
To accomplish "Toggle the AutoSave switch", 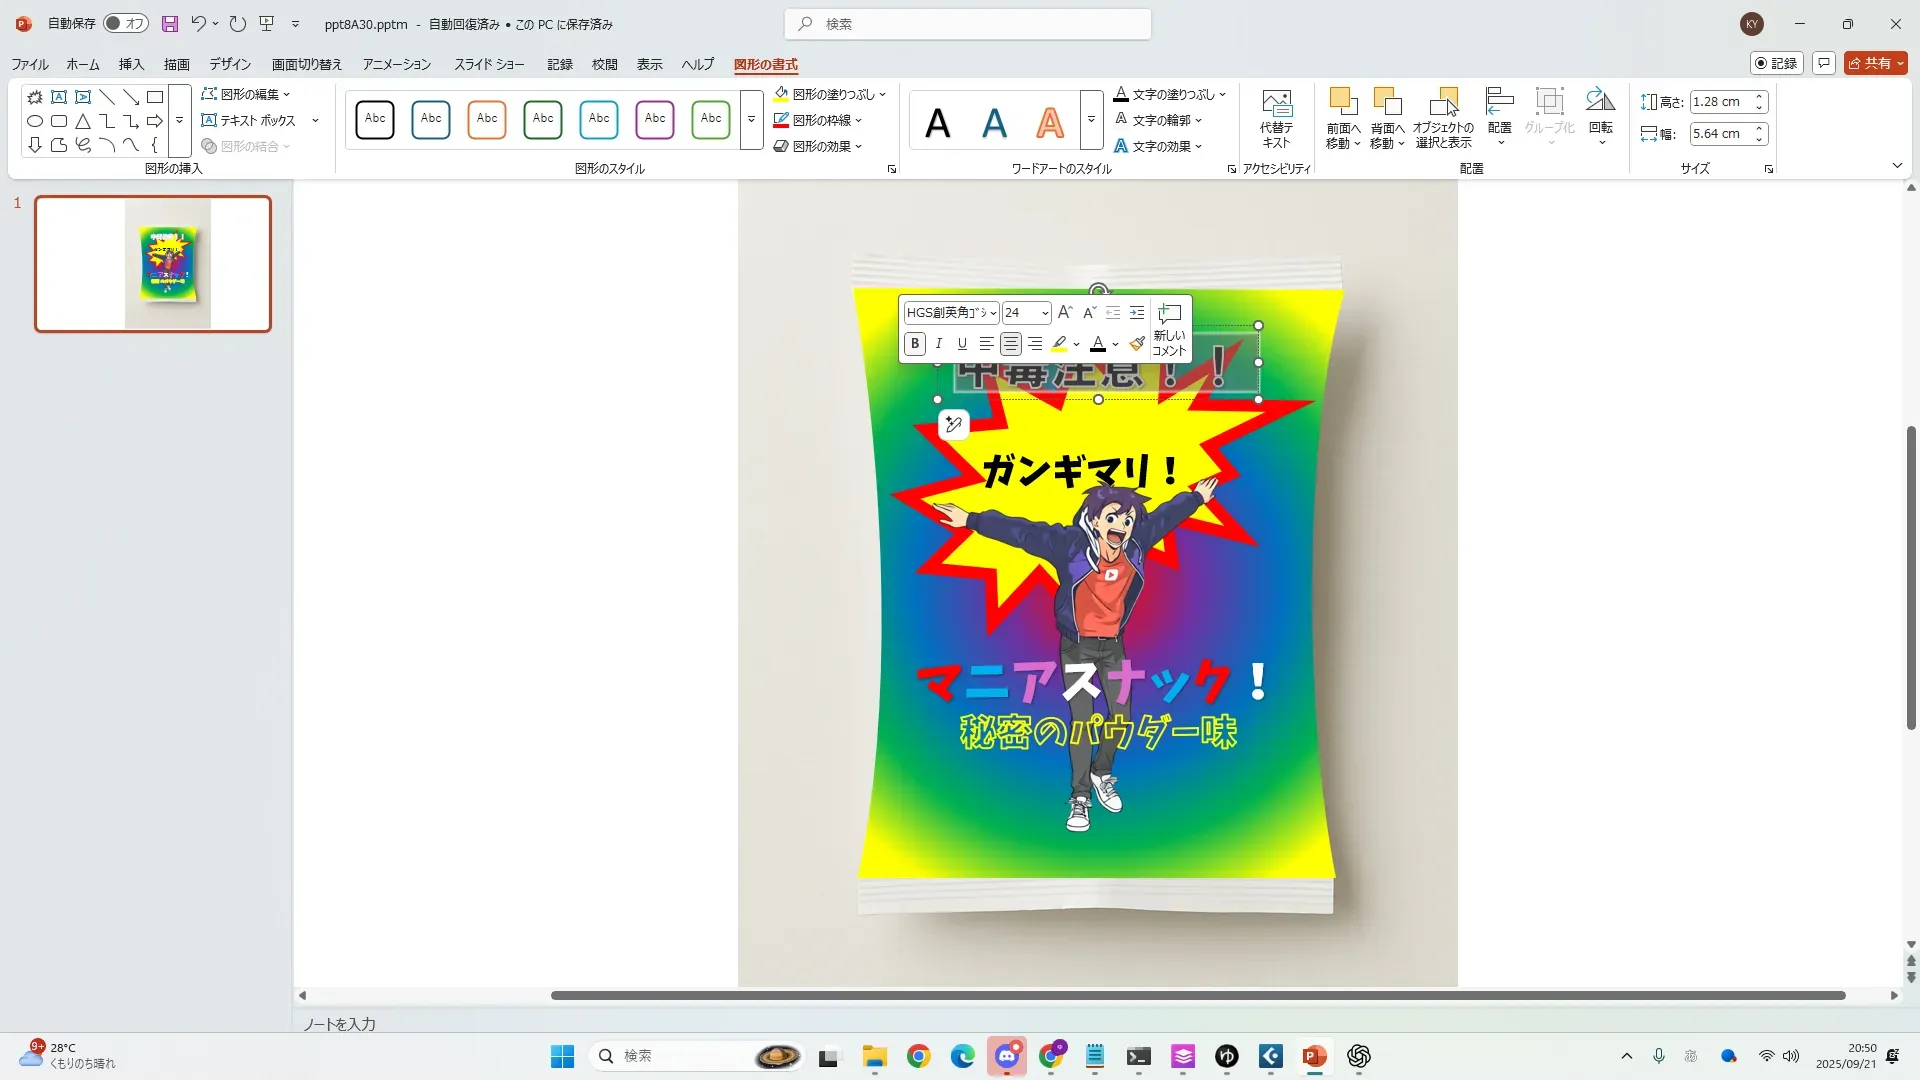I will point(126,24).
